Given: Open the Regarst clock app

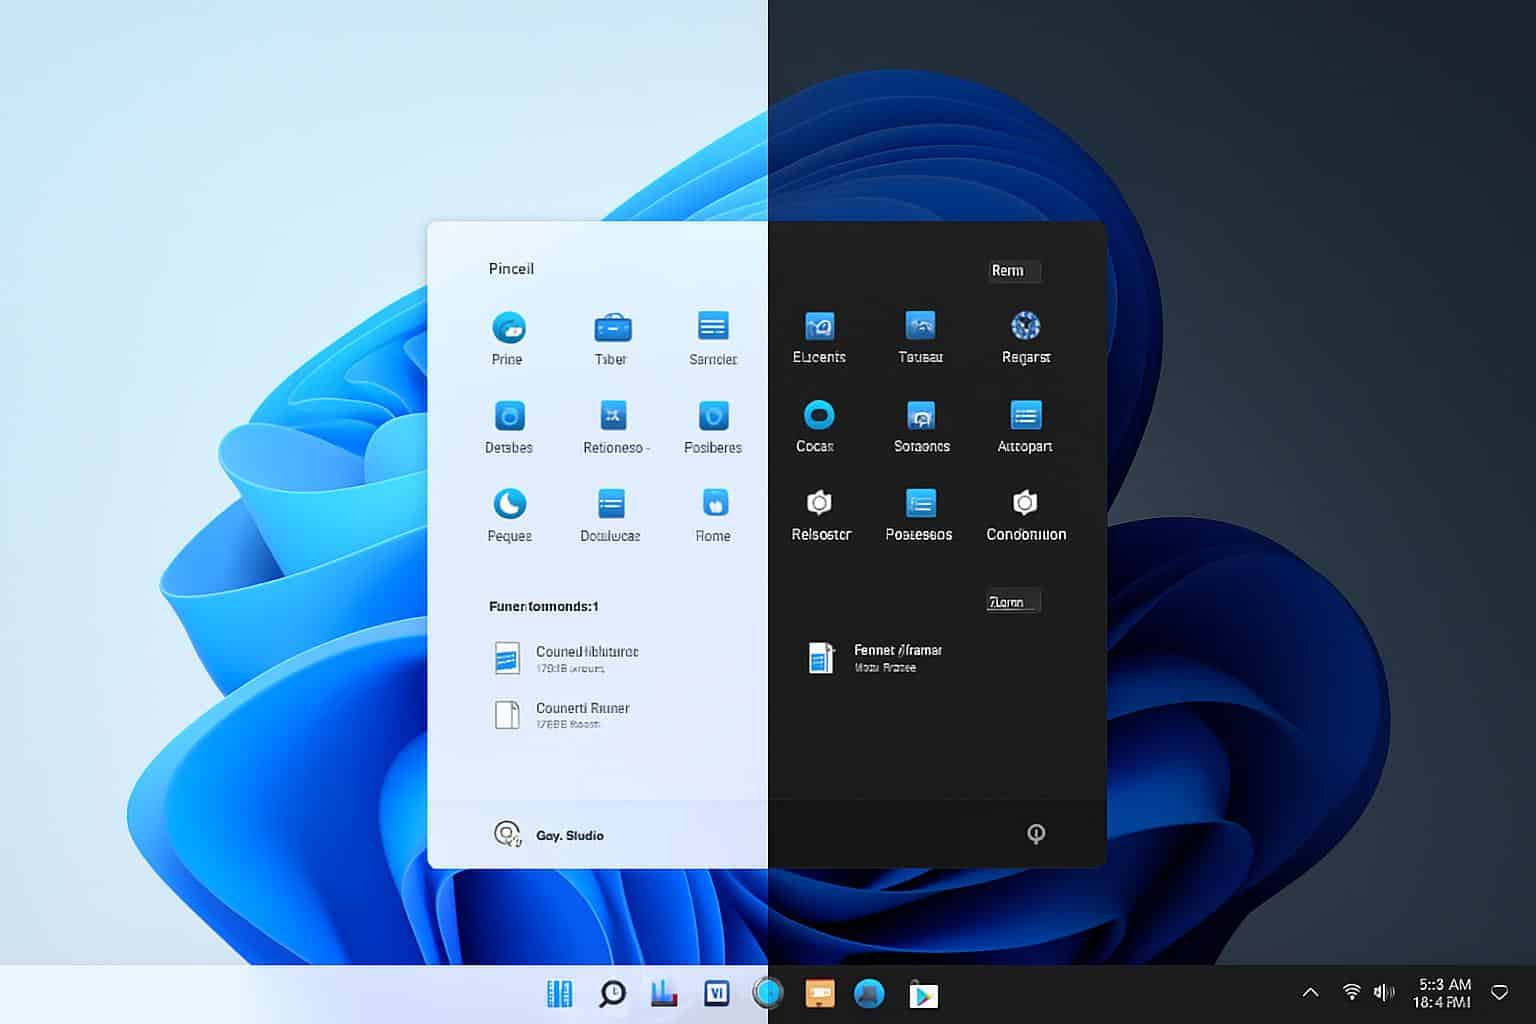Looking at the screenshot, I should point(1025,326).
